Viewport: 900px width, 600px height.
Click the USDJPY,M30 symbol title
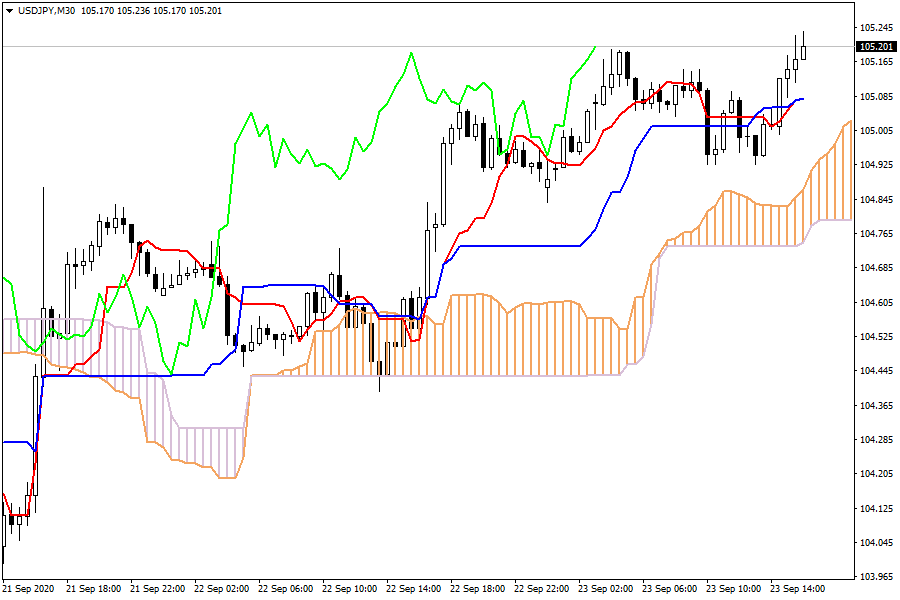click(46, 10)
